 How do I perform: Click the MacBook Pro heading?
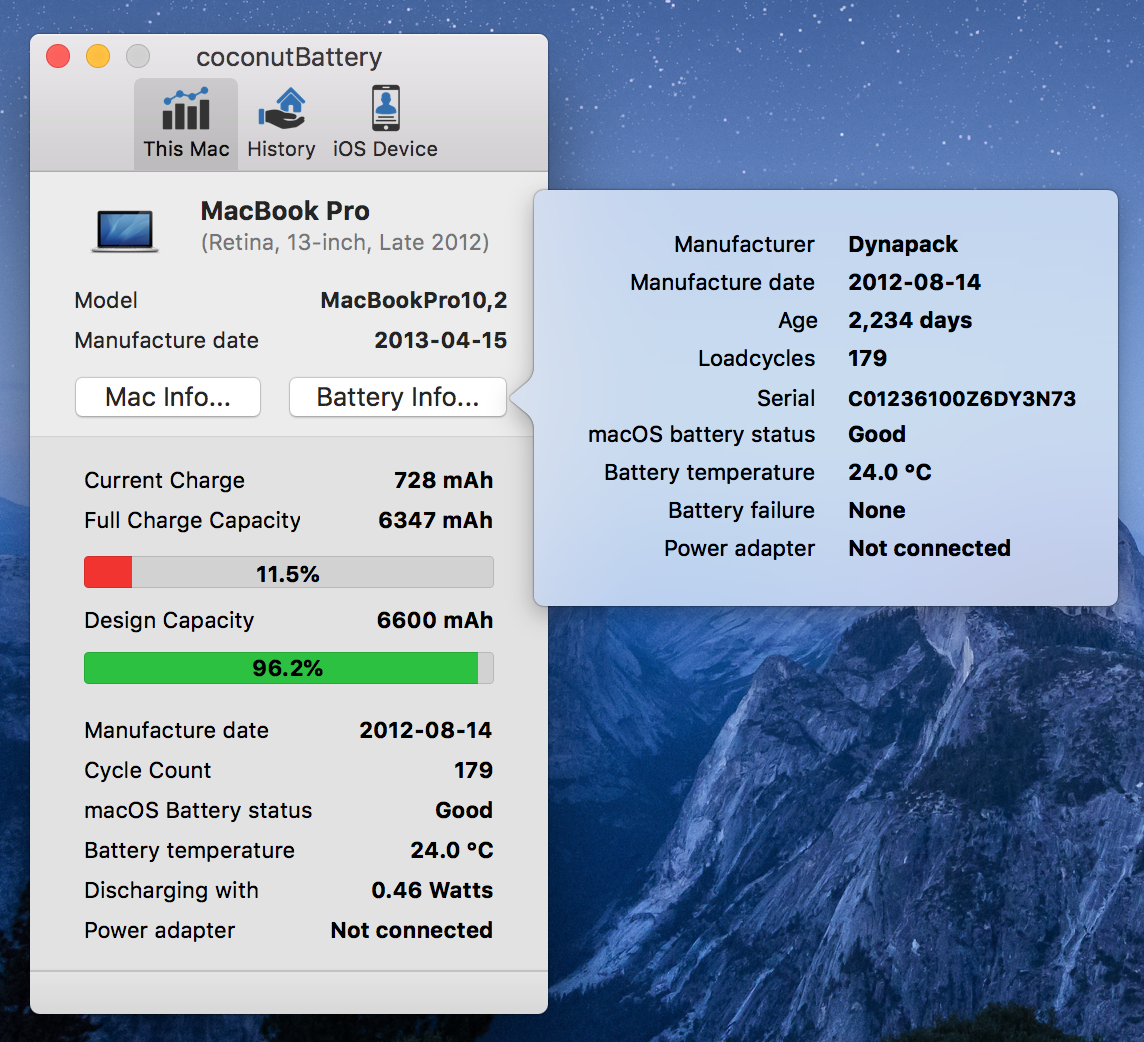click(x=285, y=211)
